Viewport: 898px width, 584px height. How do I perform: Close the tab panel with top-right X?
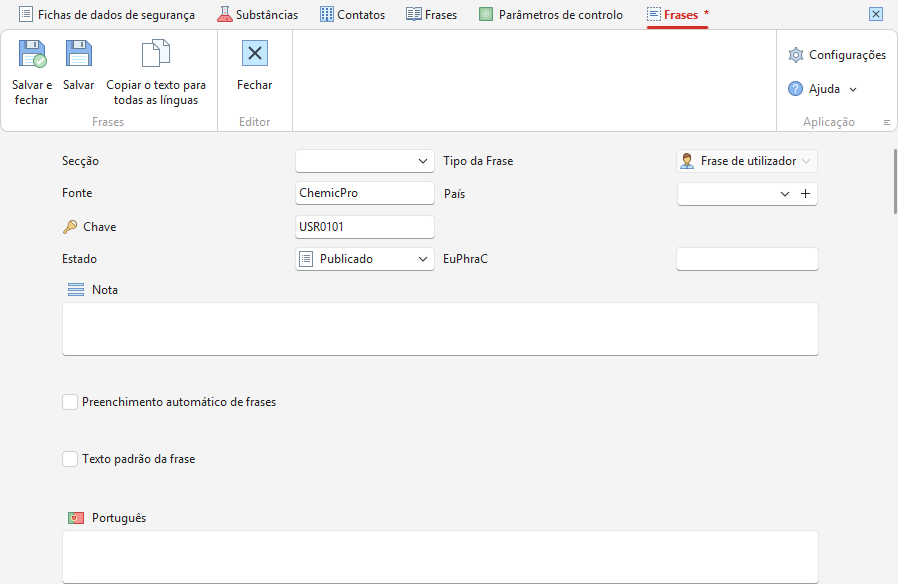click(x=876, y=14)
